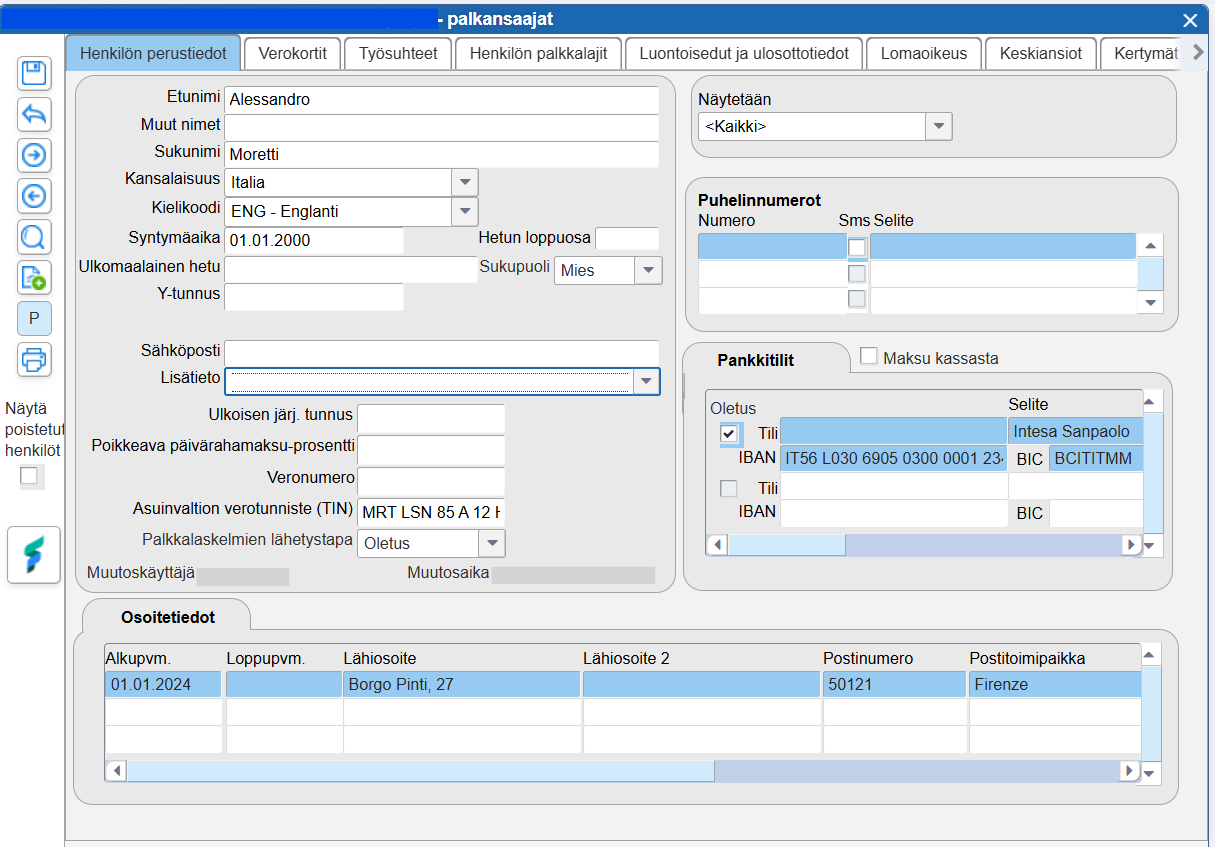The image size is (1215, 847).
Task: Enable Näytä poistetut henkilöt checkbox
Action: tap(29, 476)
